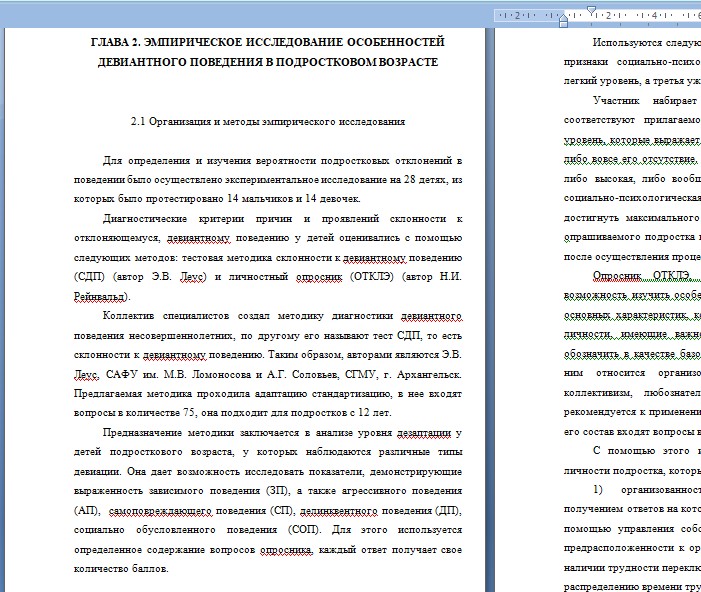This screenshot has width=701, height=592.
Task: Click the abbreviation '(СОП)'
Action: pos(305,530)
